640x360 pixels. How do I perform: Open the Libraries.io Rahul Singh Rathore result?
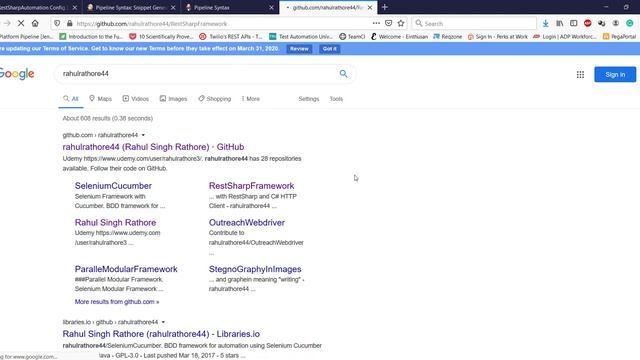(161, 334)
